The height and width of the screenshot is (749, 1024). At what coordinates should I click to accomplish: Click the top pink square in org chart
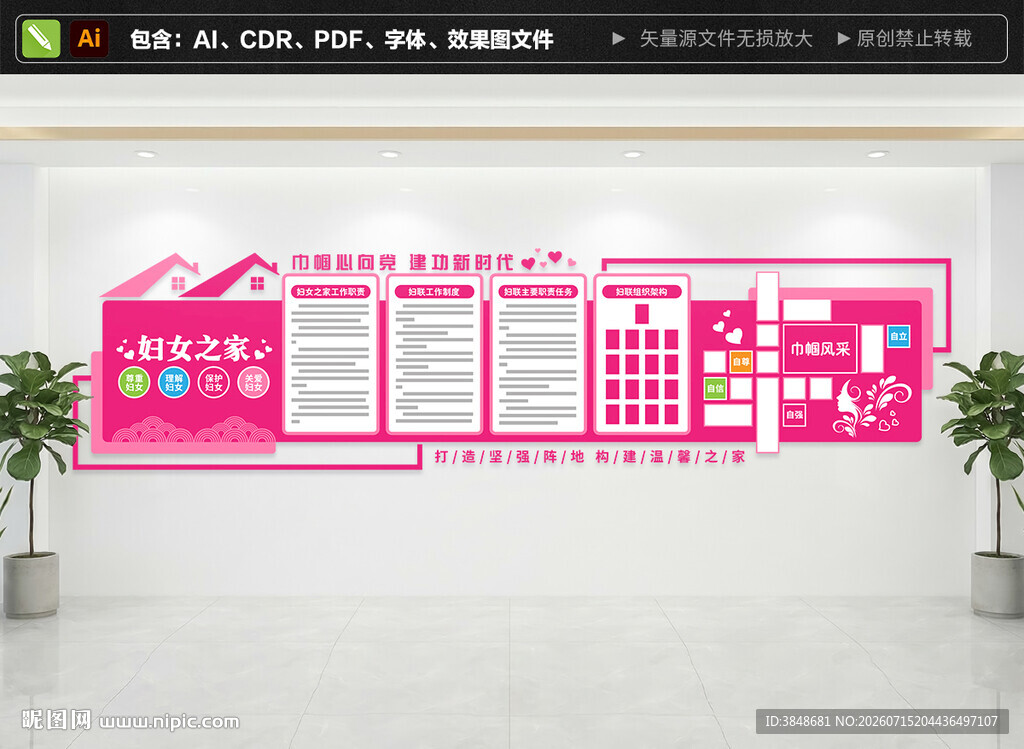(642, 314)
